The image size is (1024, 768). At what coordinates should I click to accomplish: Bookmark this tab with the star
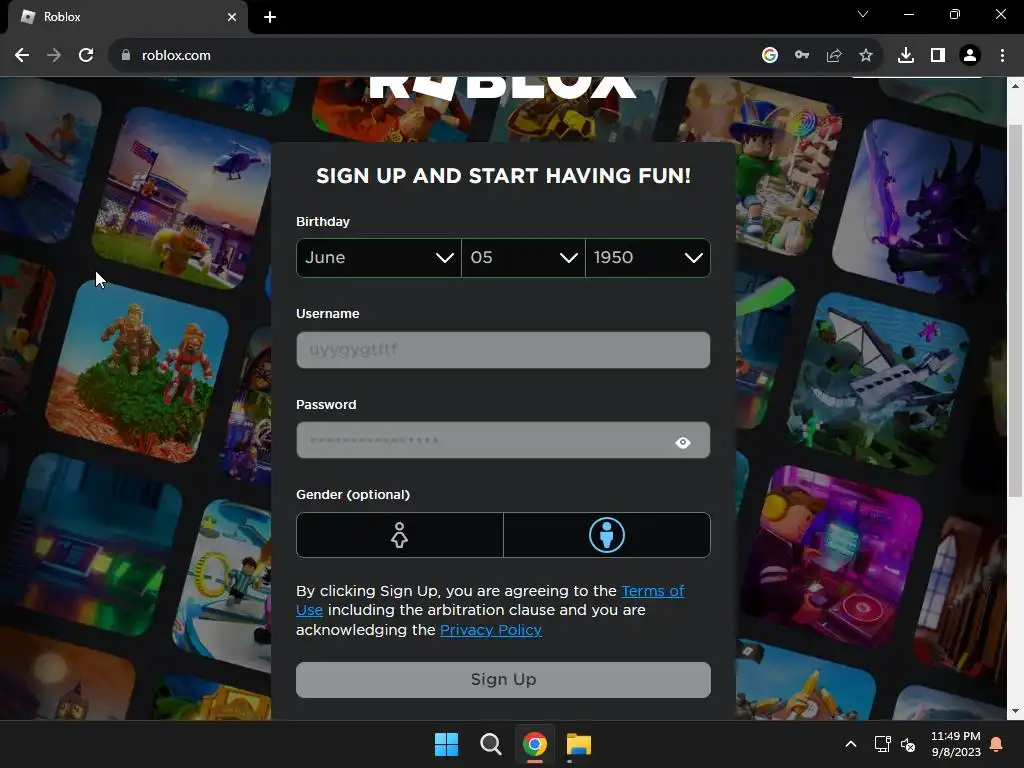point(866,56)
